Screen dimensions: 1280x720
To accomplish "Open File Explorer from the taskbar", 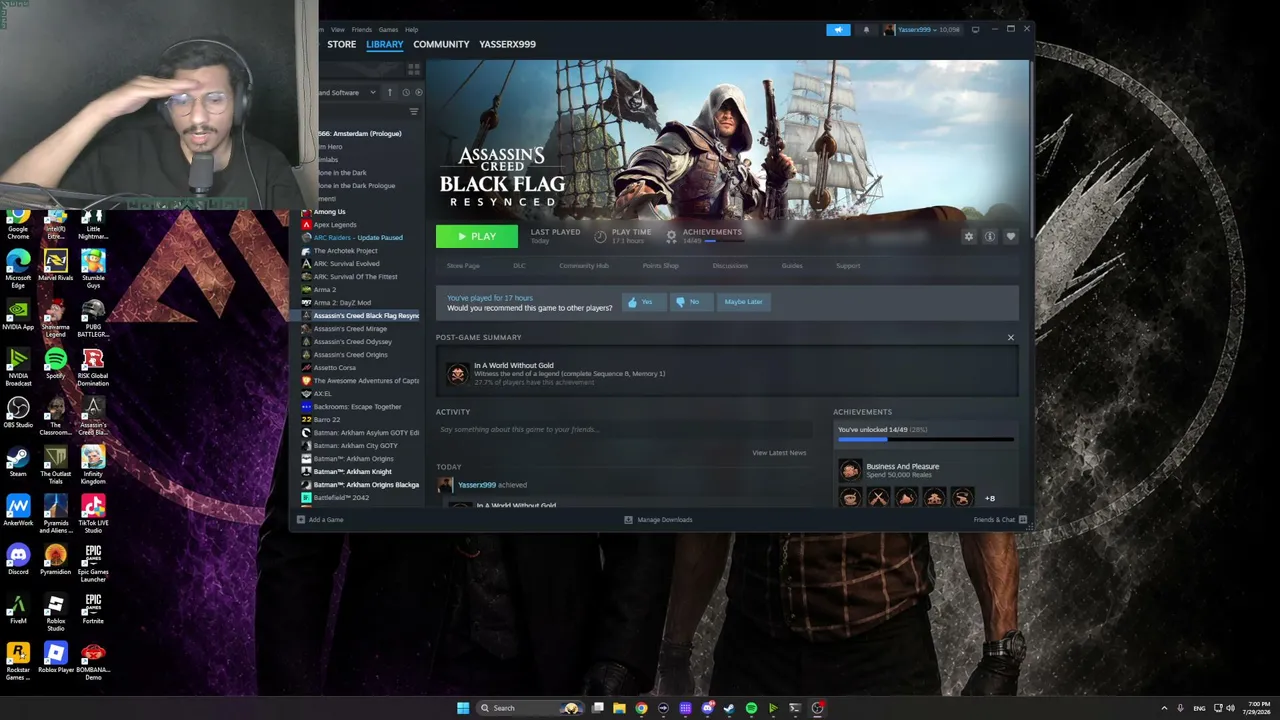I will click(619, 708).
